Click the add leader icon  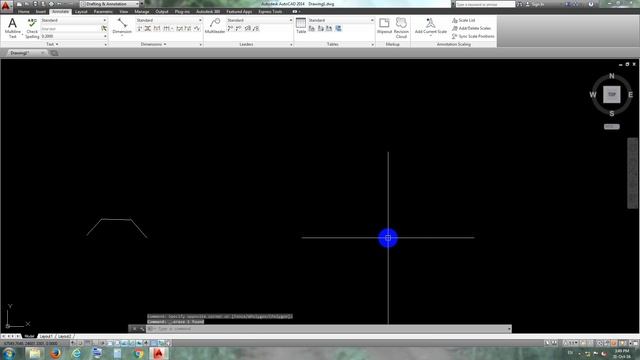(x=230, y=29)
